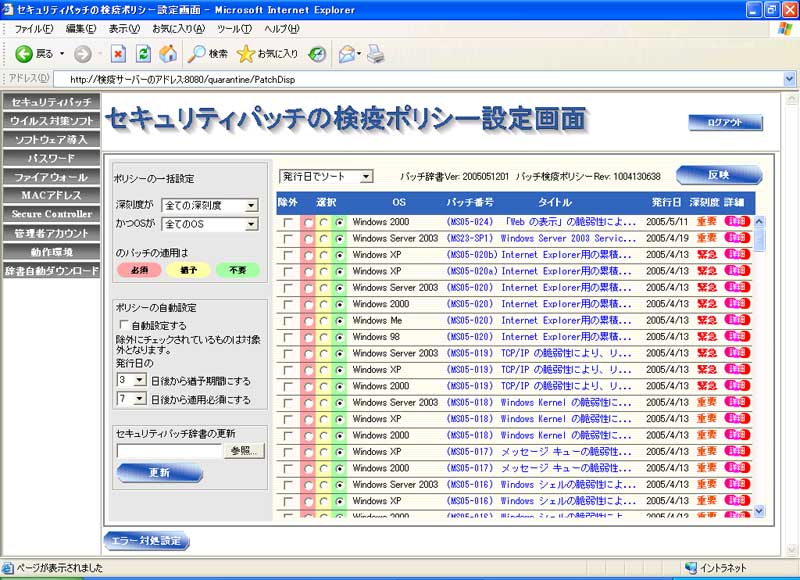Open detail (詳細) icon for MS05-024 row

pos(737,221)
